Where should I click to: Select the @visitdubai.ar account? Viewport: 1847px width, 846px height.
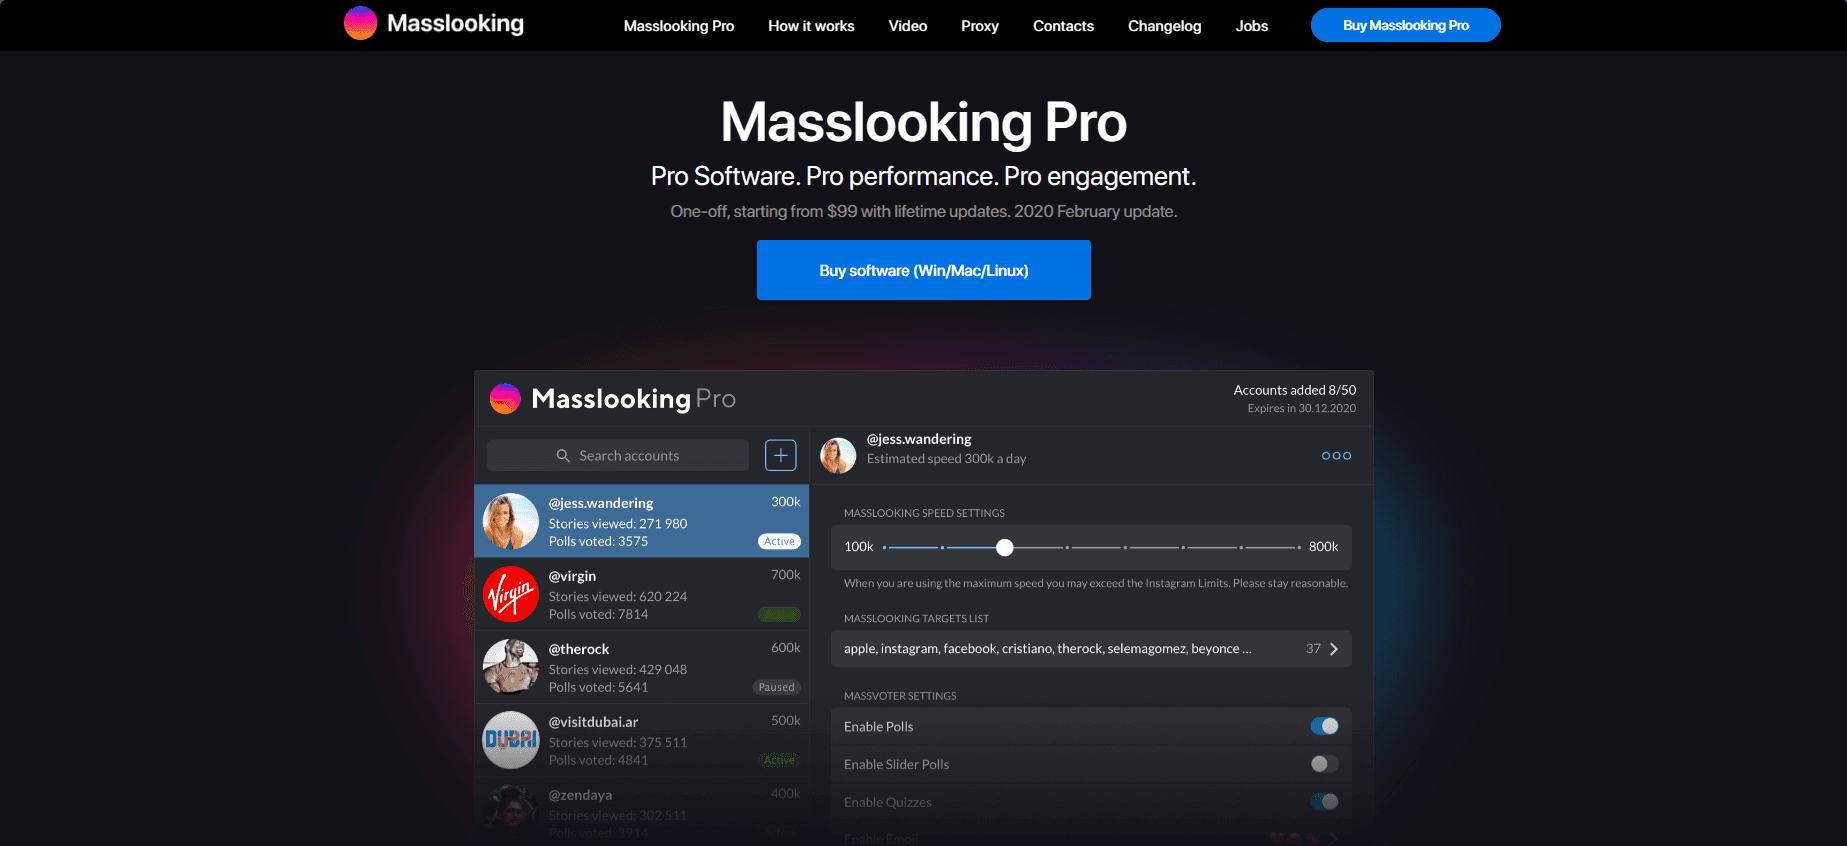point(641,740)
